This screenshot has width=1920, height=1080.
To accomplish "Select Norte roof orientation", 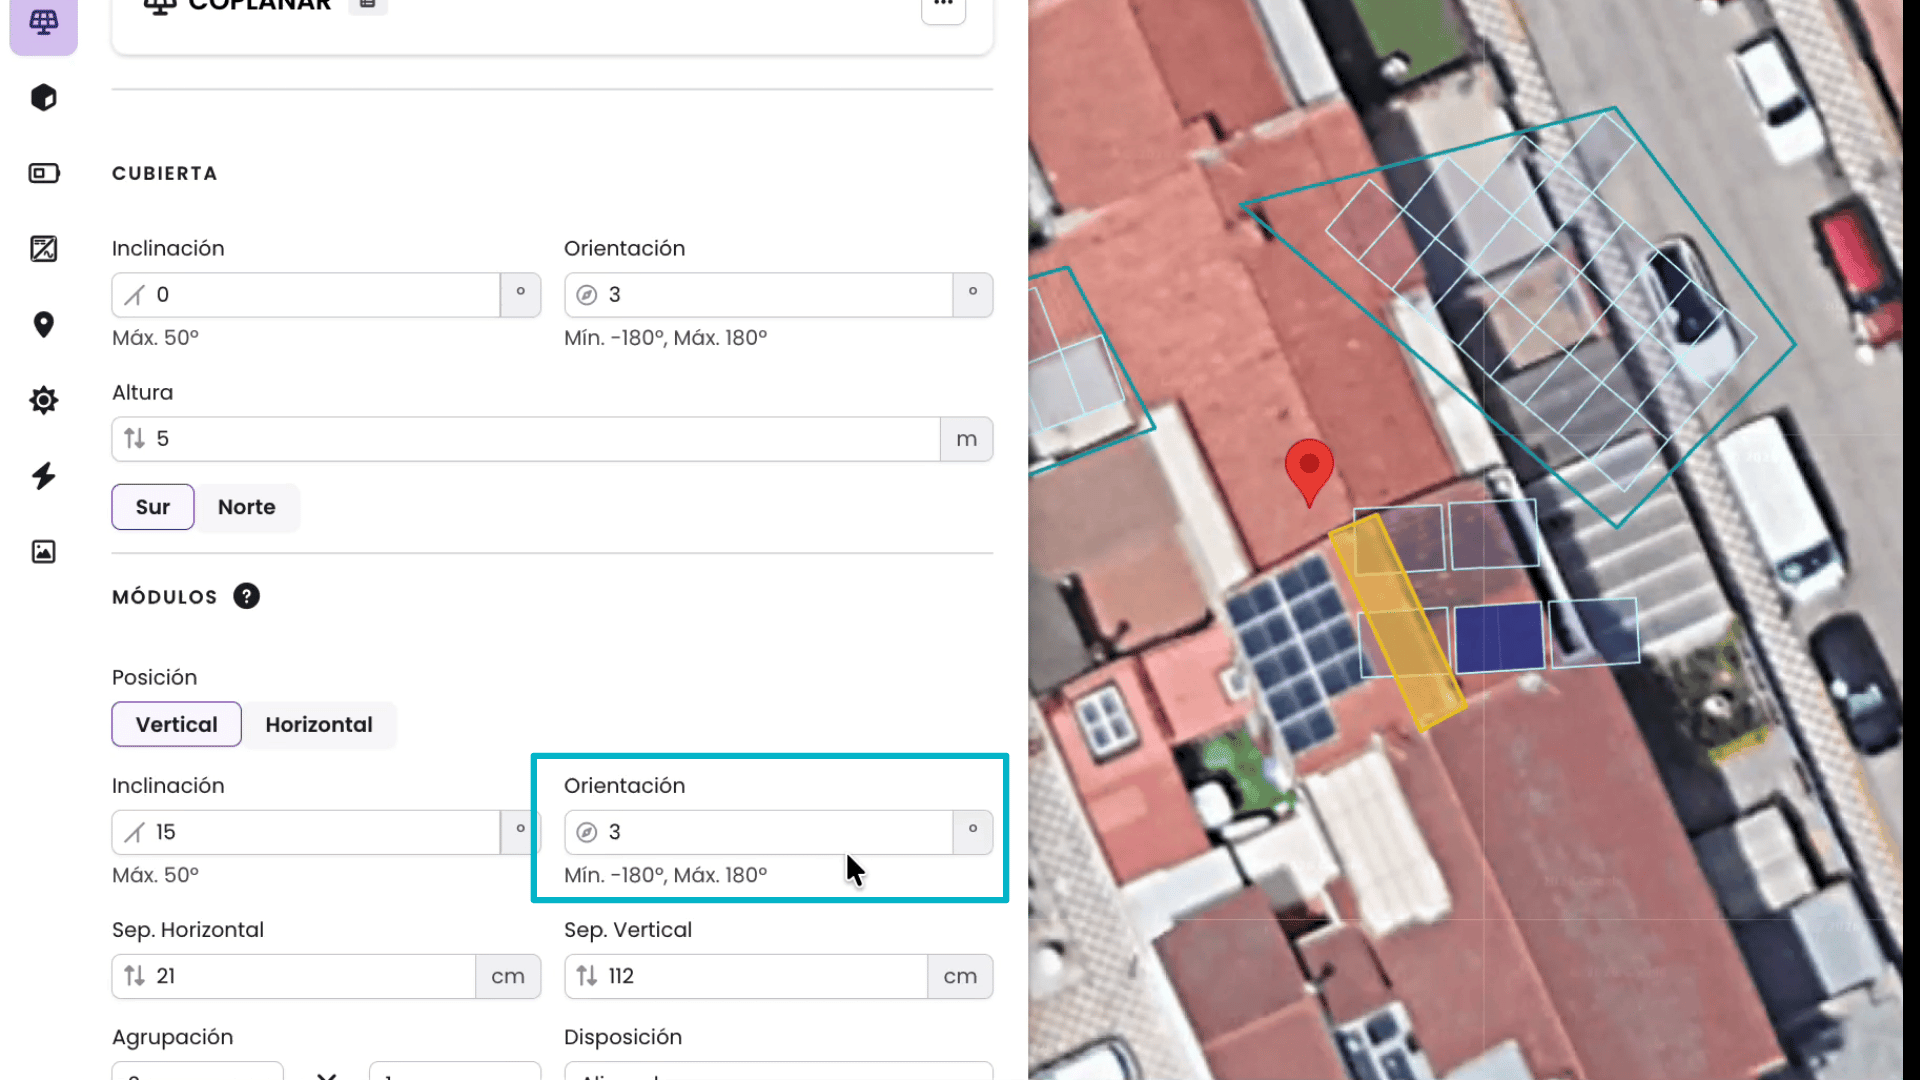I will coord(247,507).
